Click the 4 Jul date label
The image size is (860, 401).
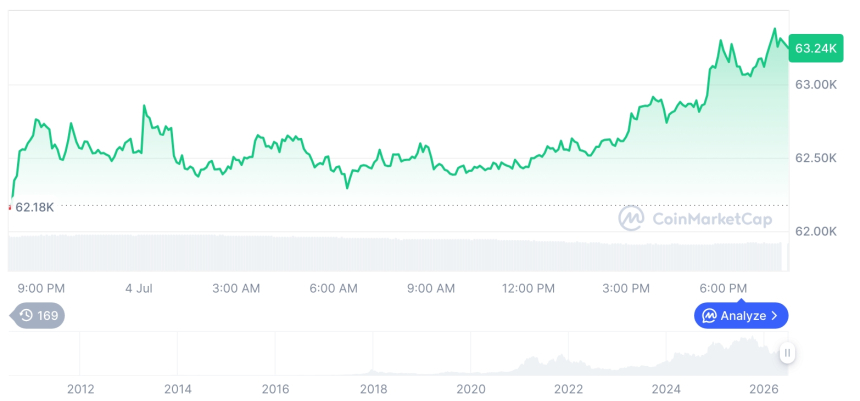click(x=139, y=289)
